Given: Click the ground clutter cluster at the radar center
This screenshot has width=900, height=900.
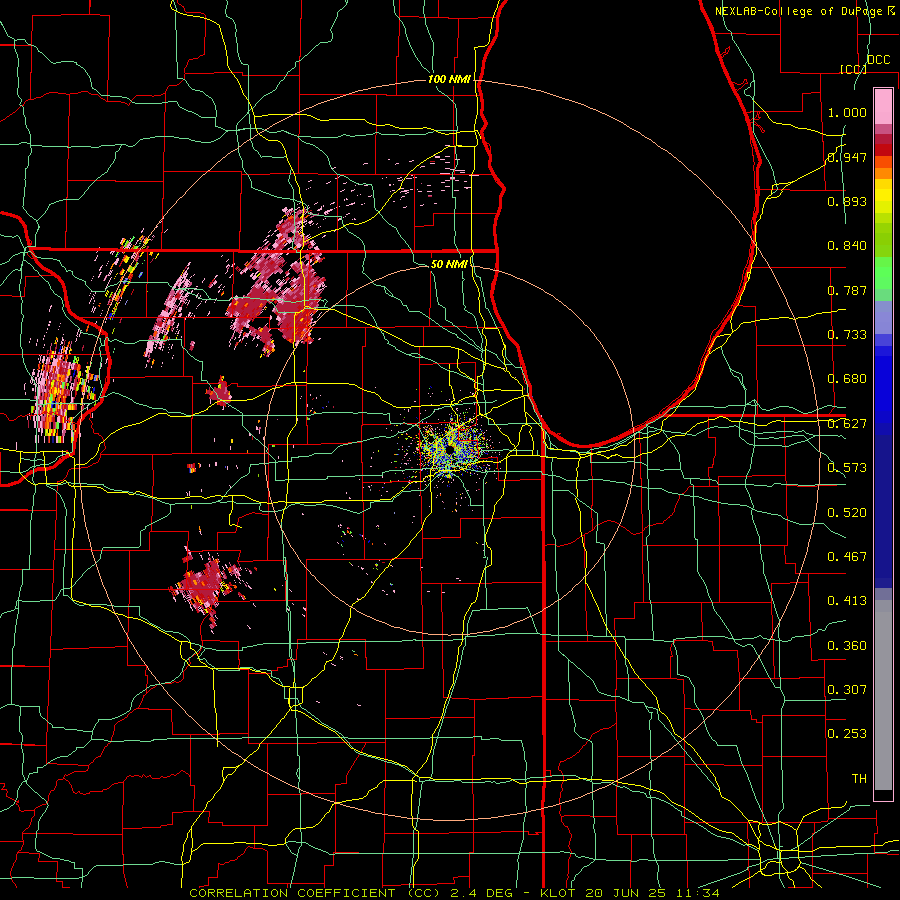Looking at the screenshot, I should point(452,448).
